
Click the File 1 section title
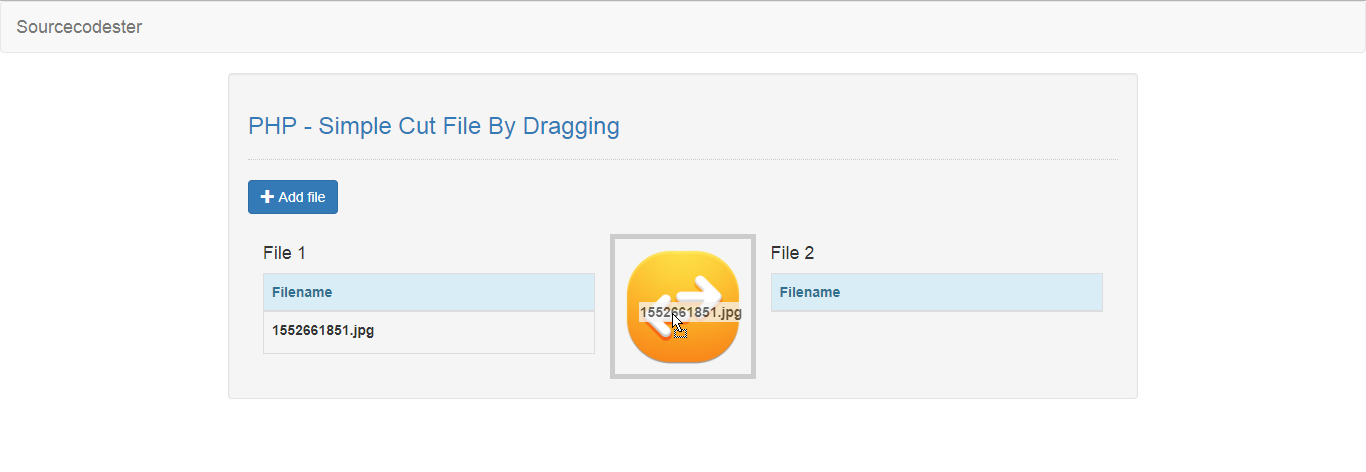pyautogui.click(x=284, y=253)
